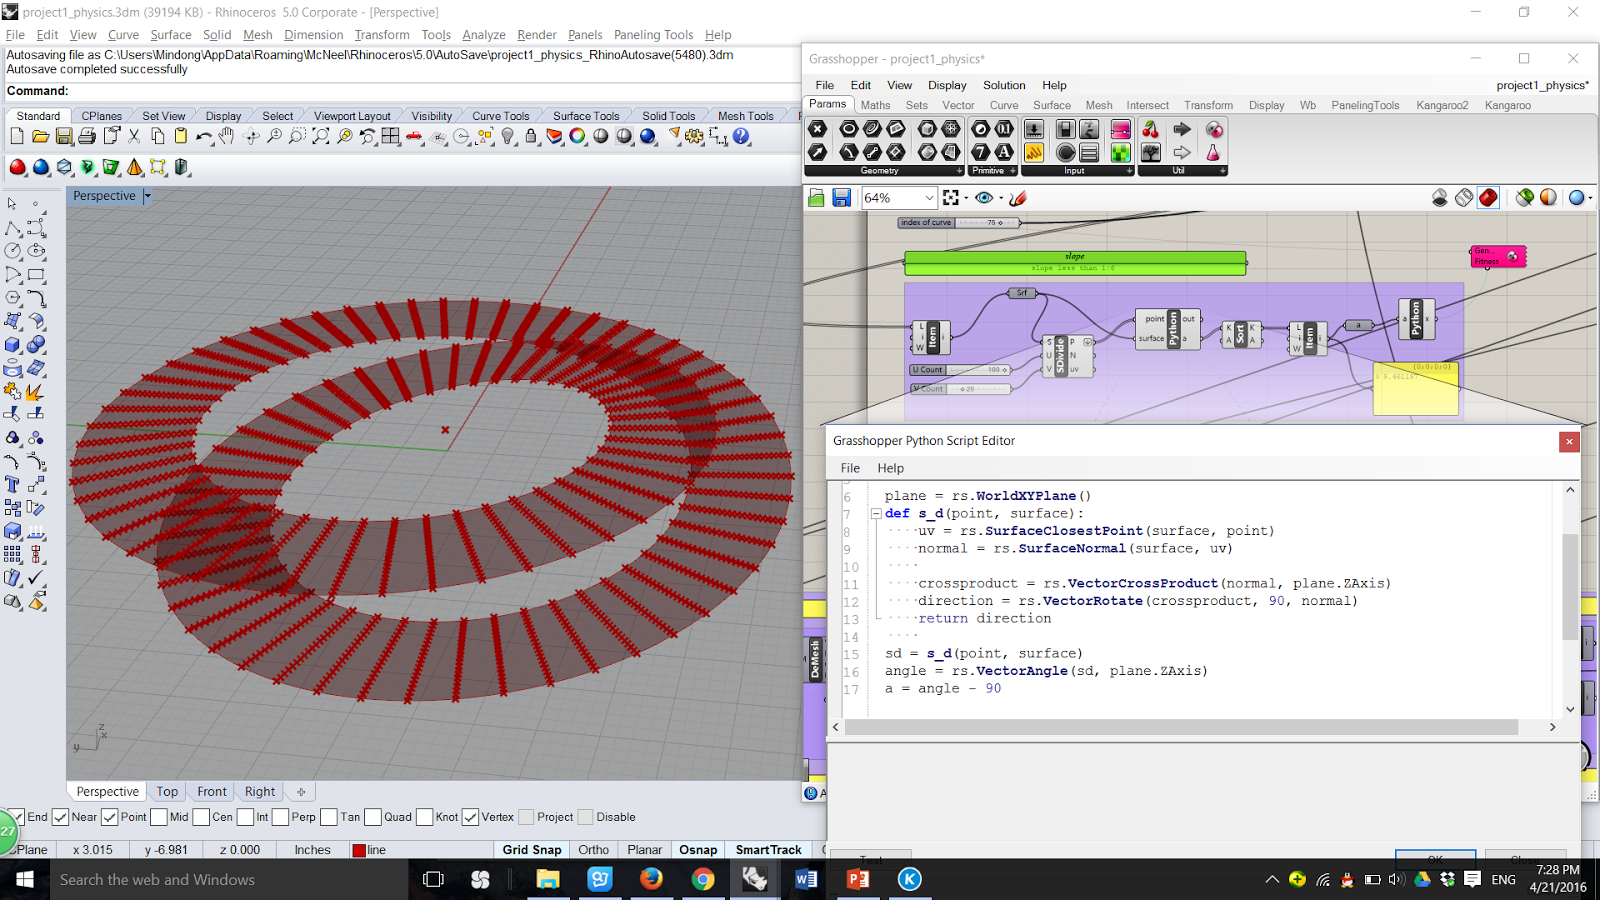Click the orange cone icon in second toolbar
1600x900 pixels.
pos(134,167)
